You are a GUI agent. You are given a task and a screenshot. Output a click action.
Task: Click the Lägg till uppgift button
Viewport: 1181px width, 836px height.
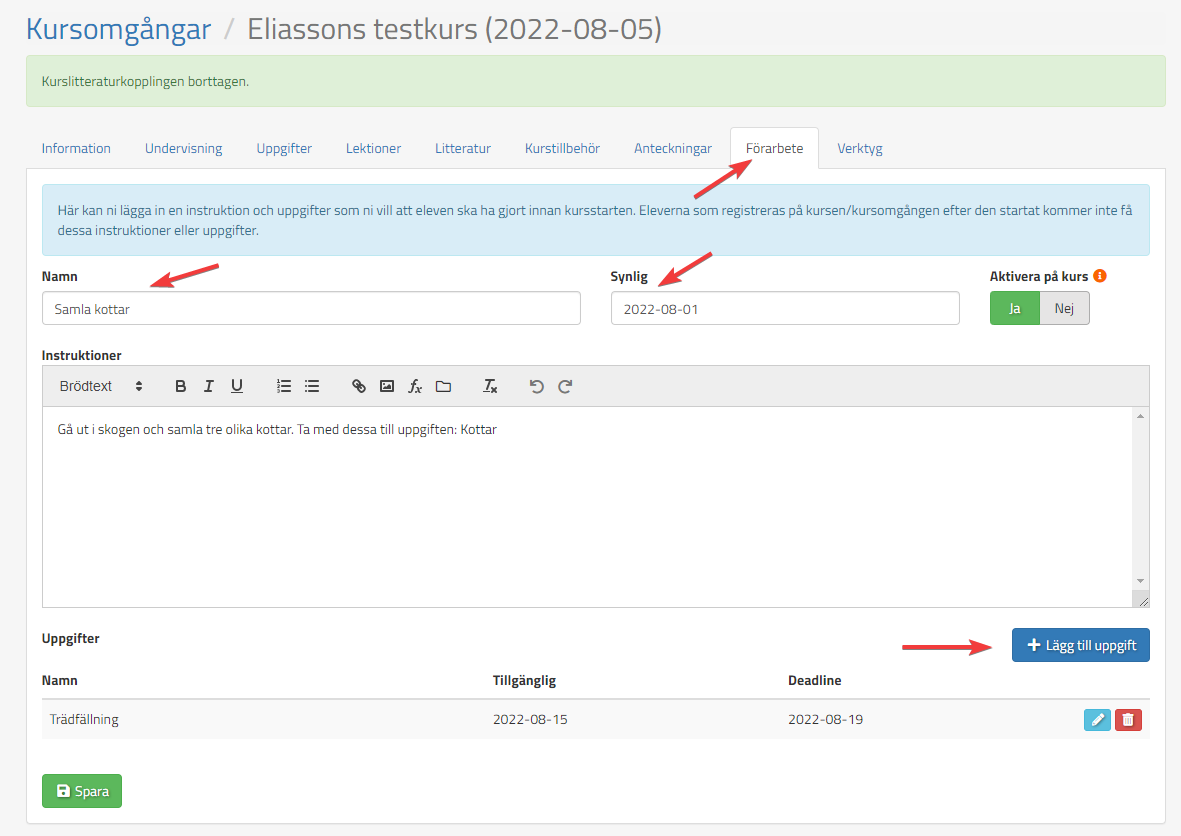[x=1080, y=645]
